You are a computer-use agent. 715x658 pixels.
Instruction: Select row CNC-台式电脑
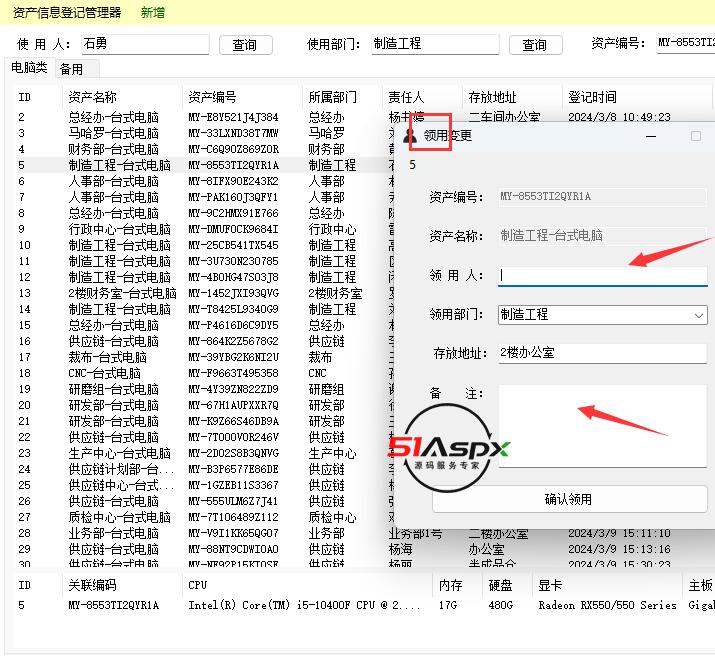[x=104, y=373]
